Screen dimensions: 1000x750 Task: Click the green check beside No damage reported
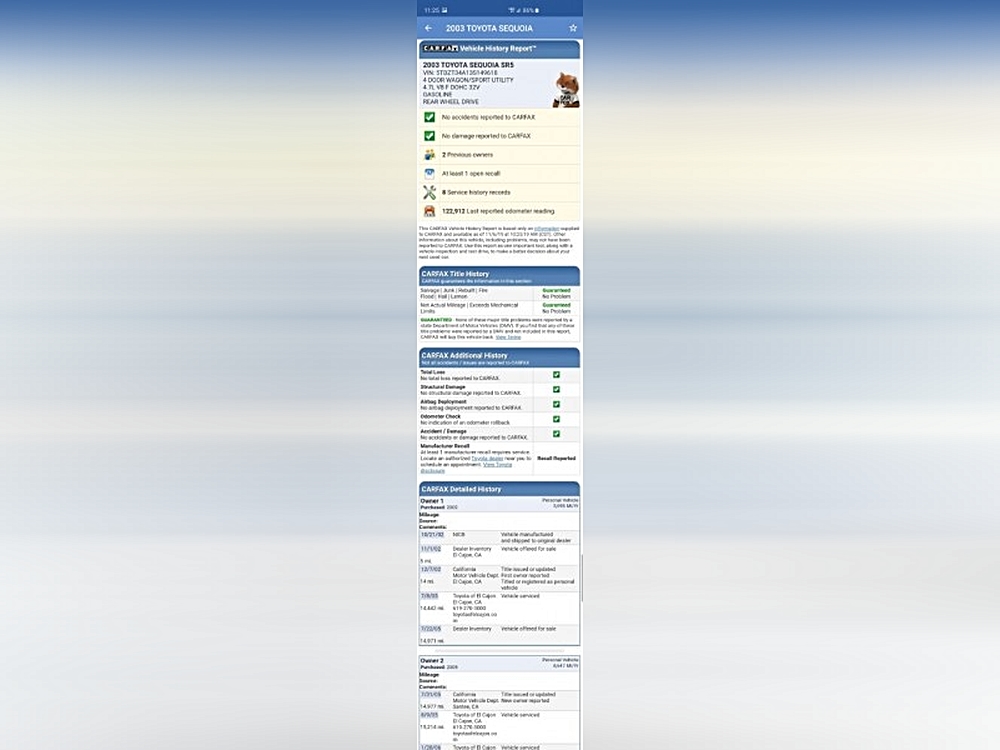[429, 136]
